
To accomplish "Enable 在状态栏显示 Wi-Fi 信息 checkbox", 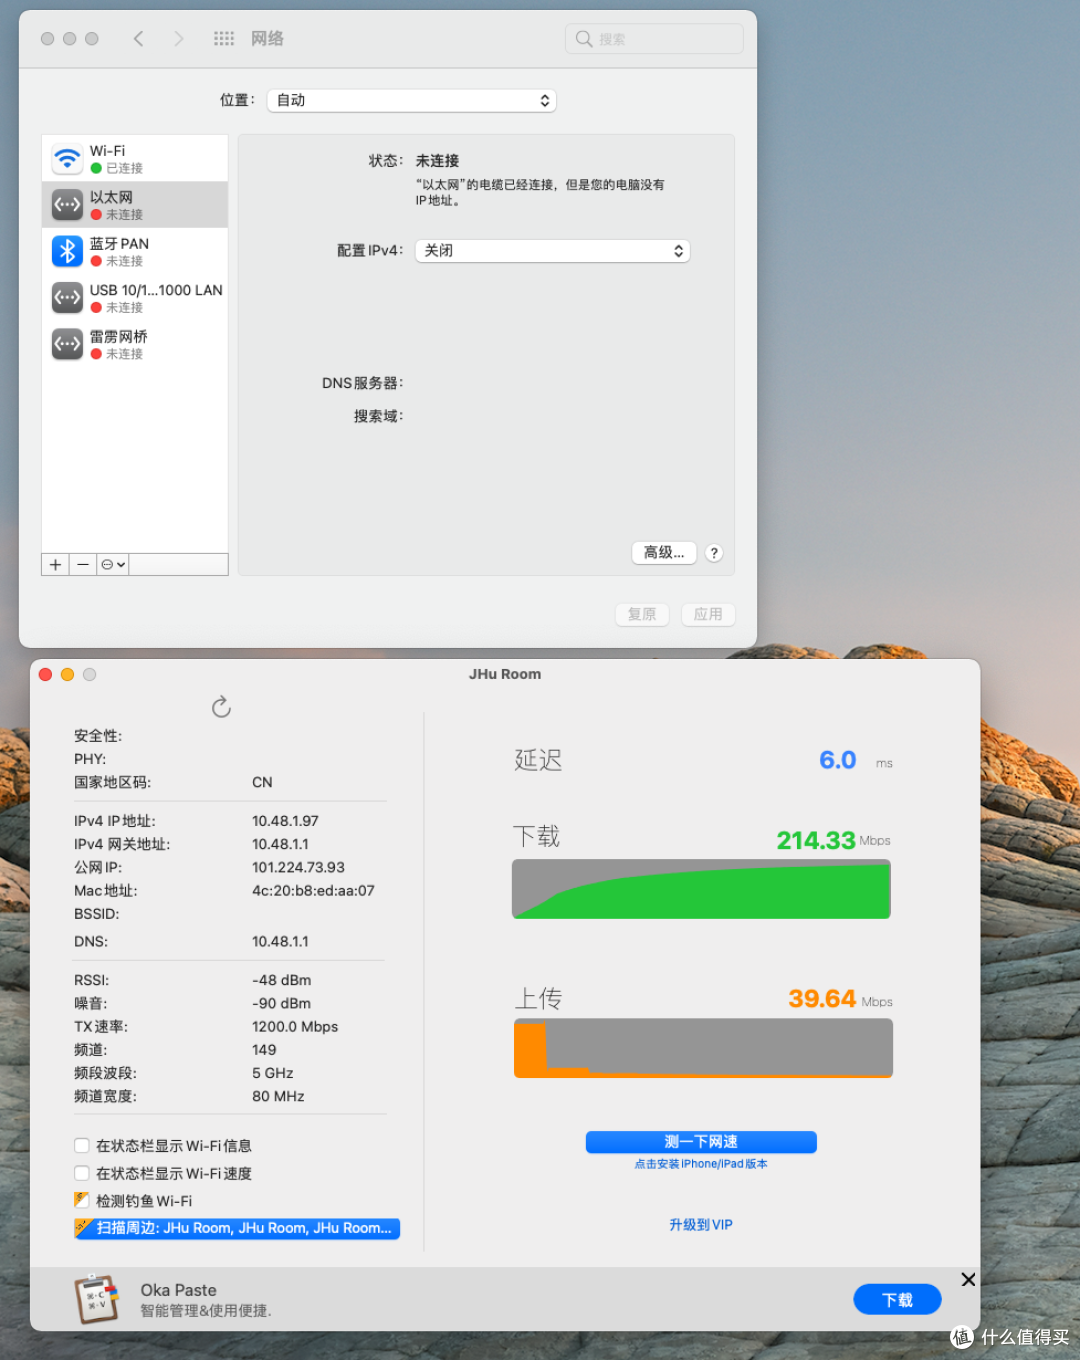I will (x=82, y=1146).
